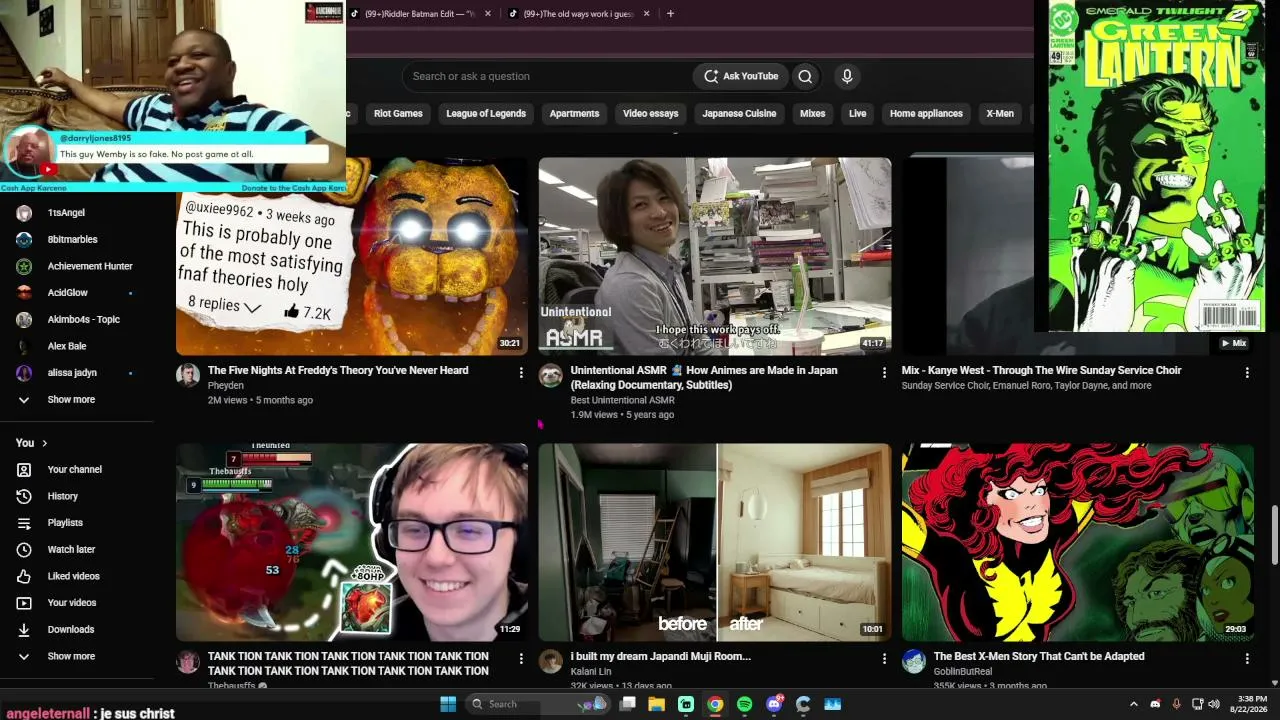The height and width of the screenshot is (720, 1280).
Task: Open alissa jadyn subscription channel
Action: point(72,373)
